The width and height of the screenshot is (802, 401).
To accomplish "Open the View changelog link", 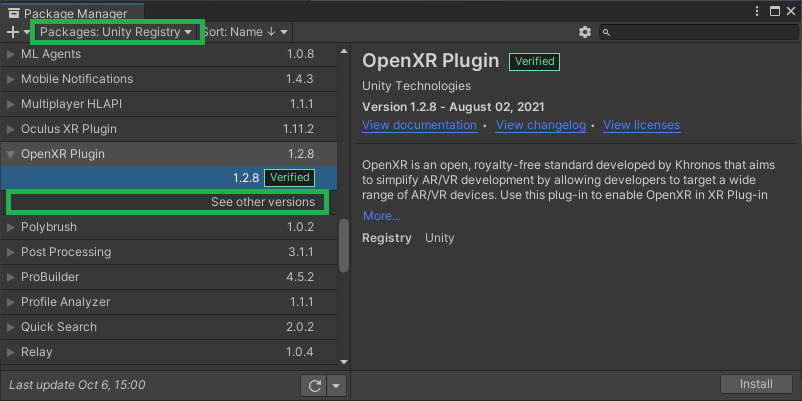I will (x=541, y=125).
